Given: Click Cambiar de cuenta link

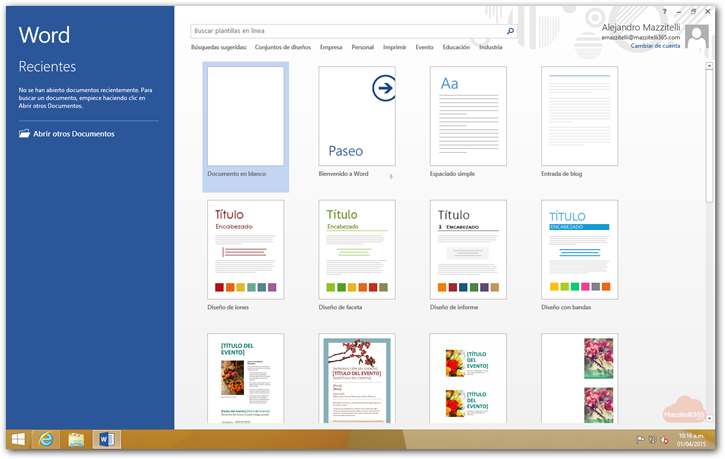Looking at the screenshot, I should [x=655, y=46].
